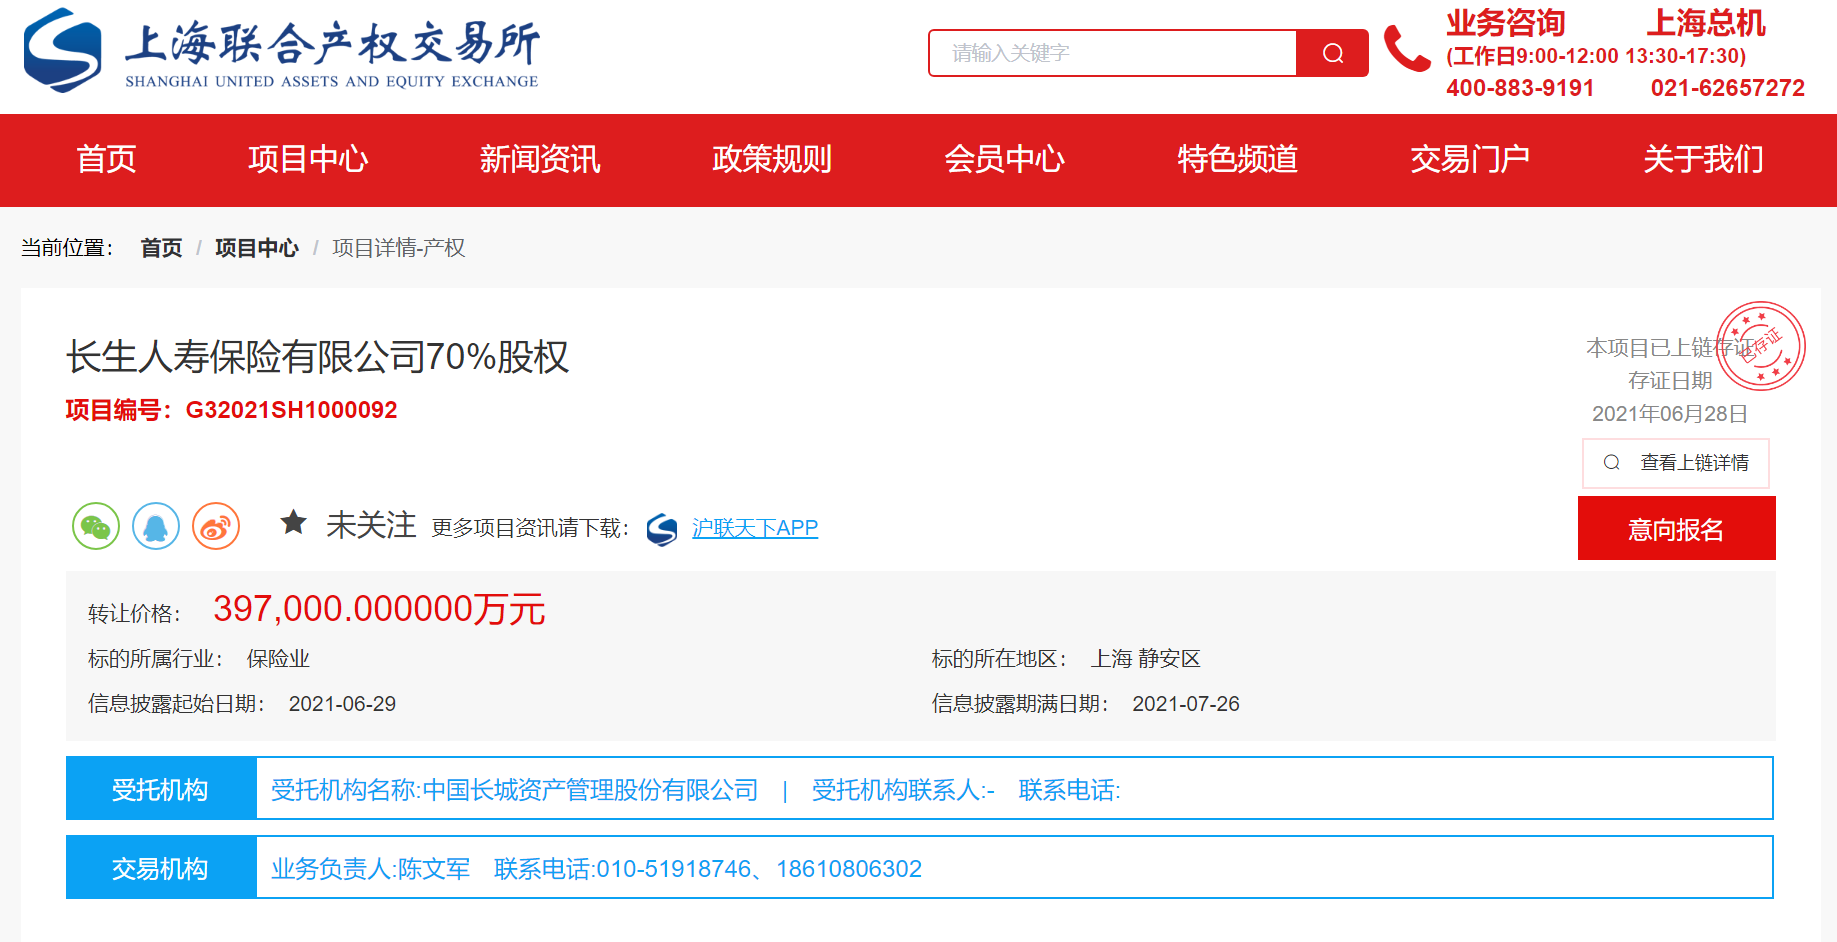
Task: Open the 首页 navigation menu item
Action: (106, 159)
